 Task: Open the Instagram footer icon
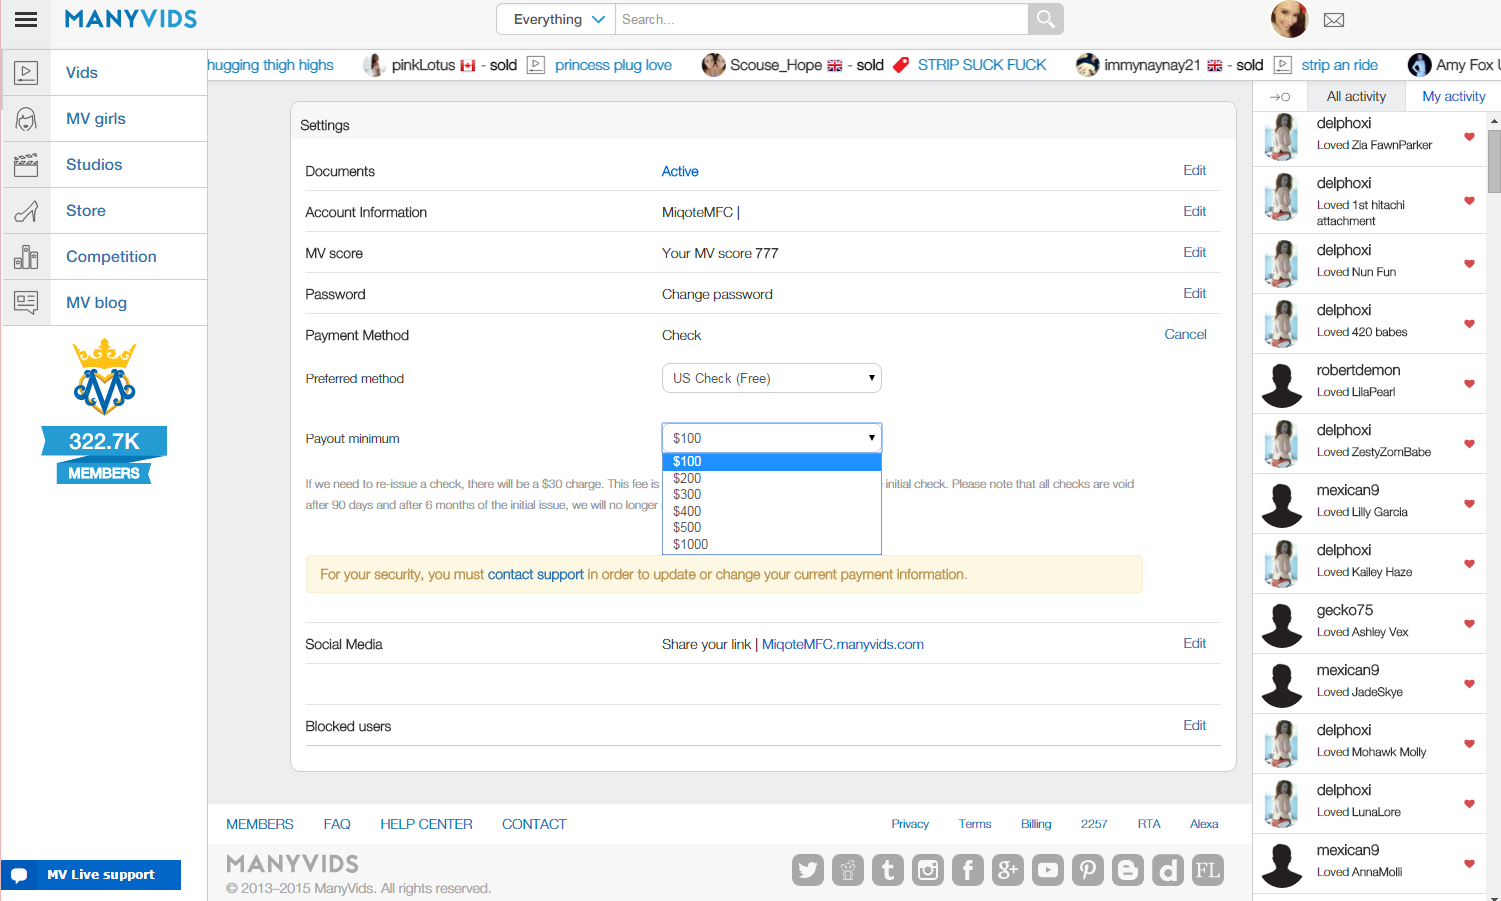(x=928, y=870)
